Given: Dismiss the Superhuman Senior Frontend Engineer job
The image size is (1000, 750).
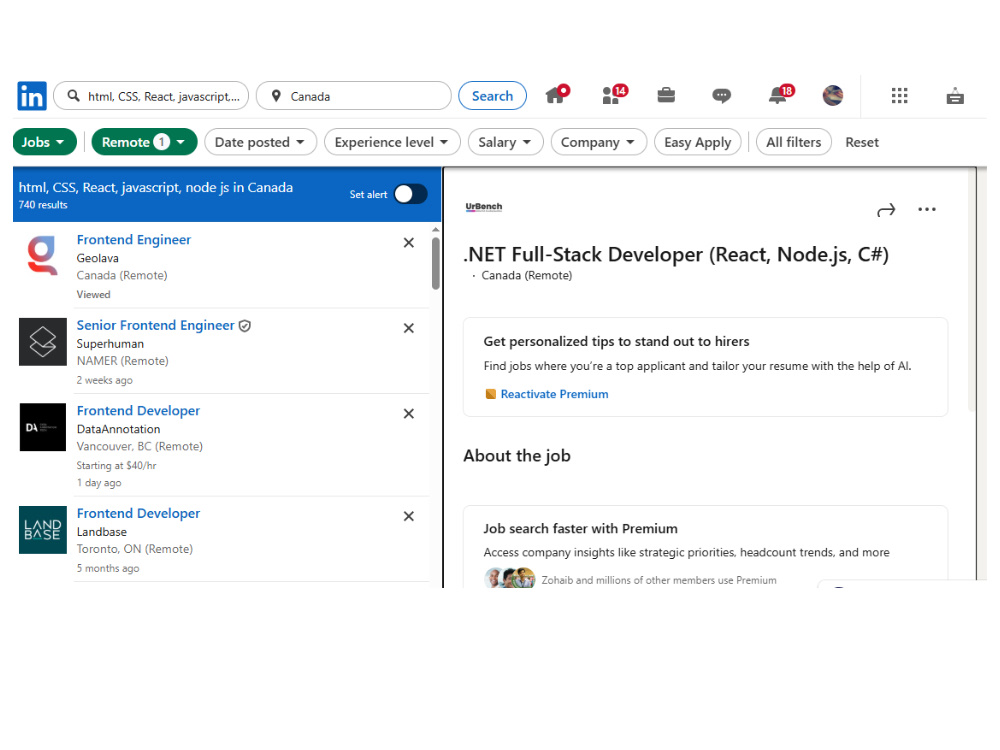Looking at the screenshot, I should [409, 328].
